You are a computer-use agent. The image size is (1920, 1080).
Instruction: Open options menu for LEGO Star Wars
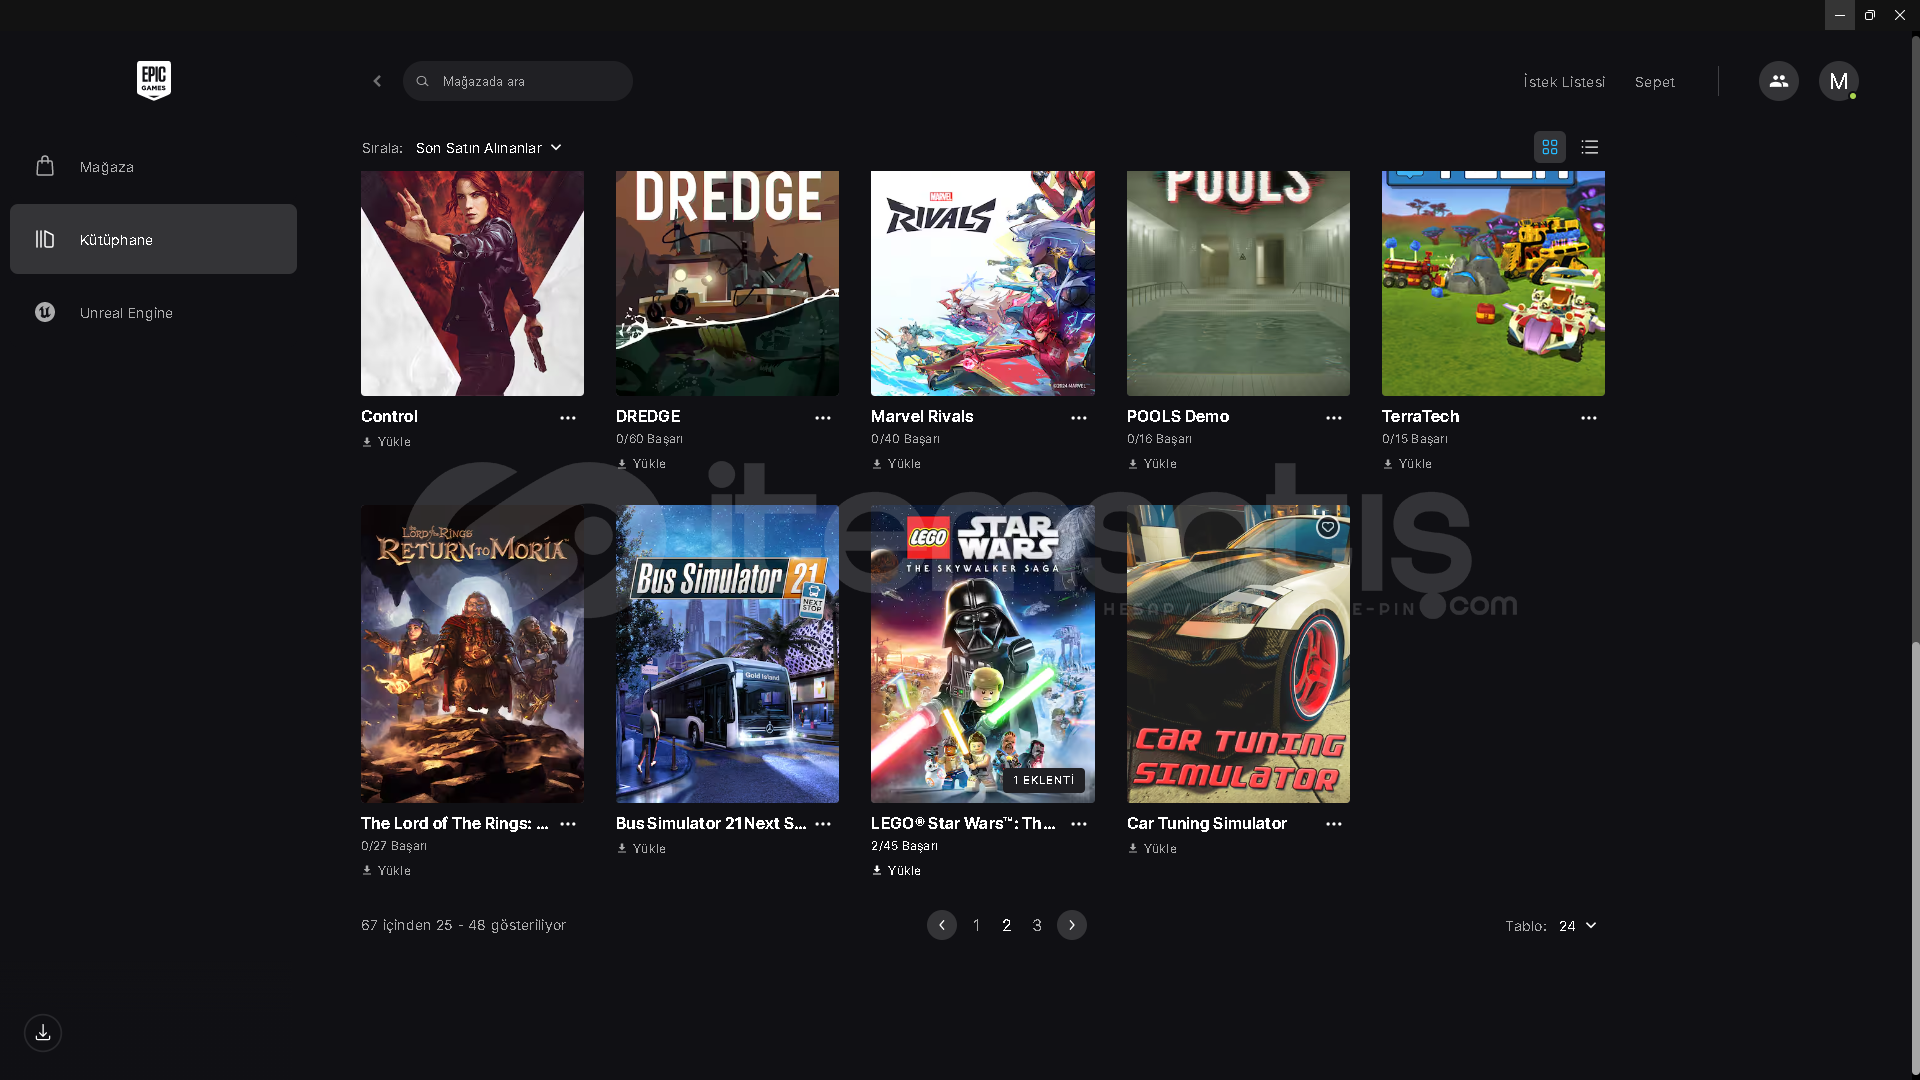click(1079, 824)
